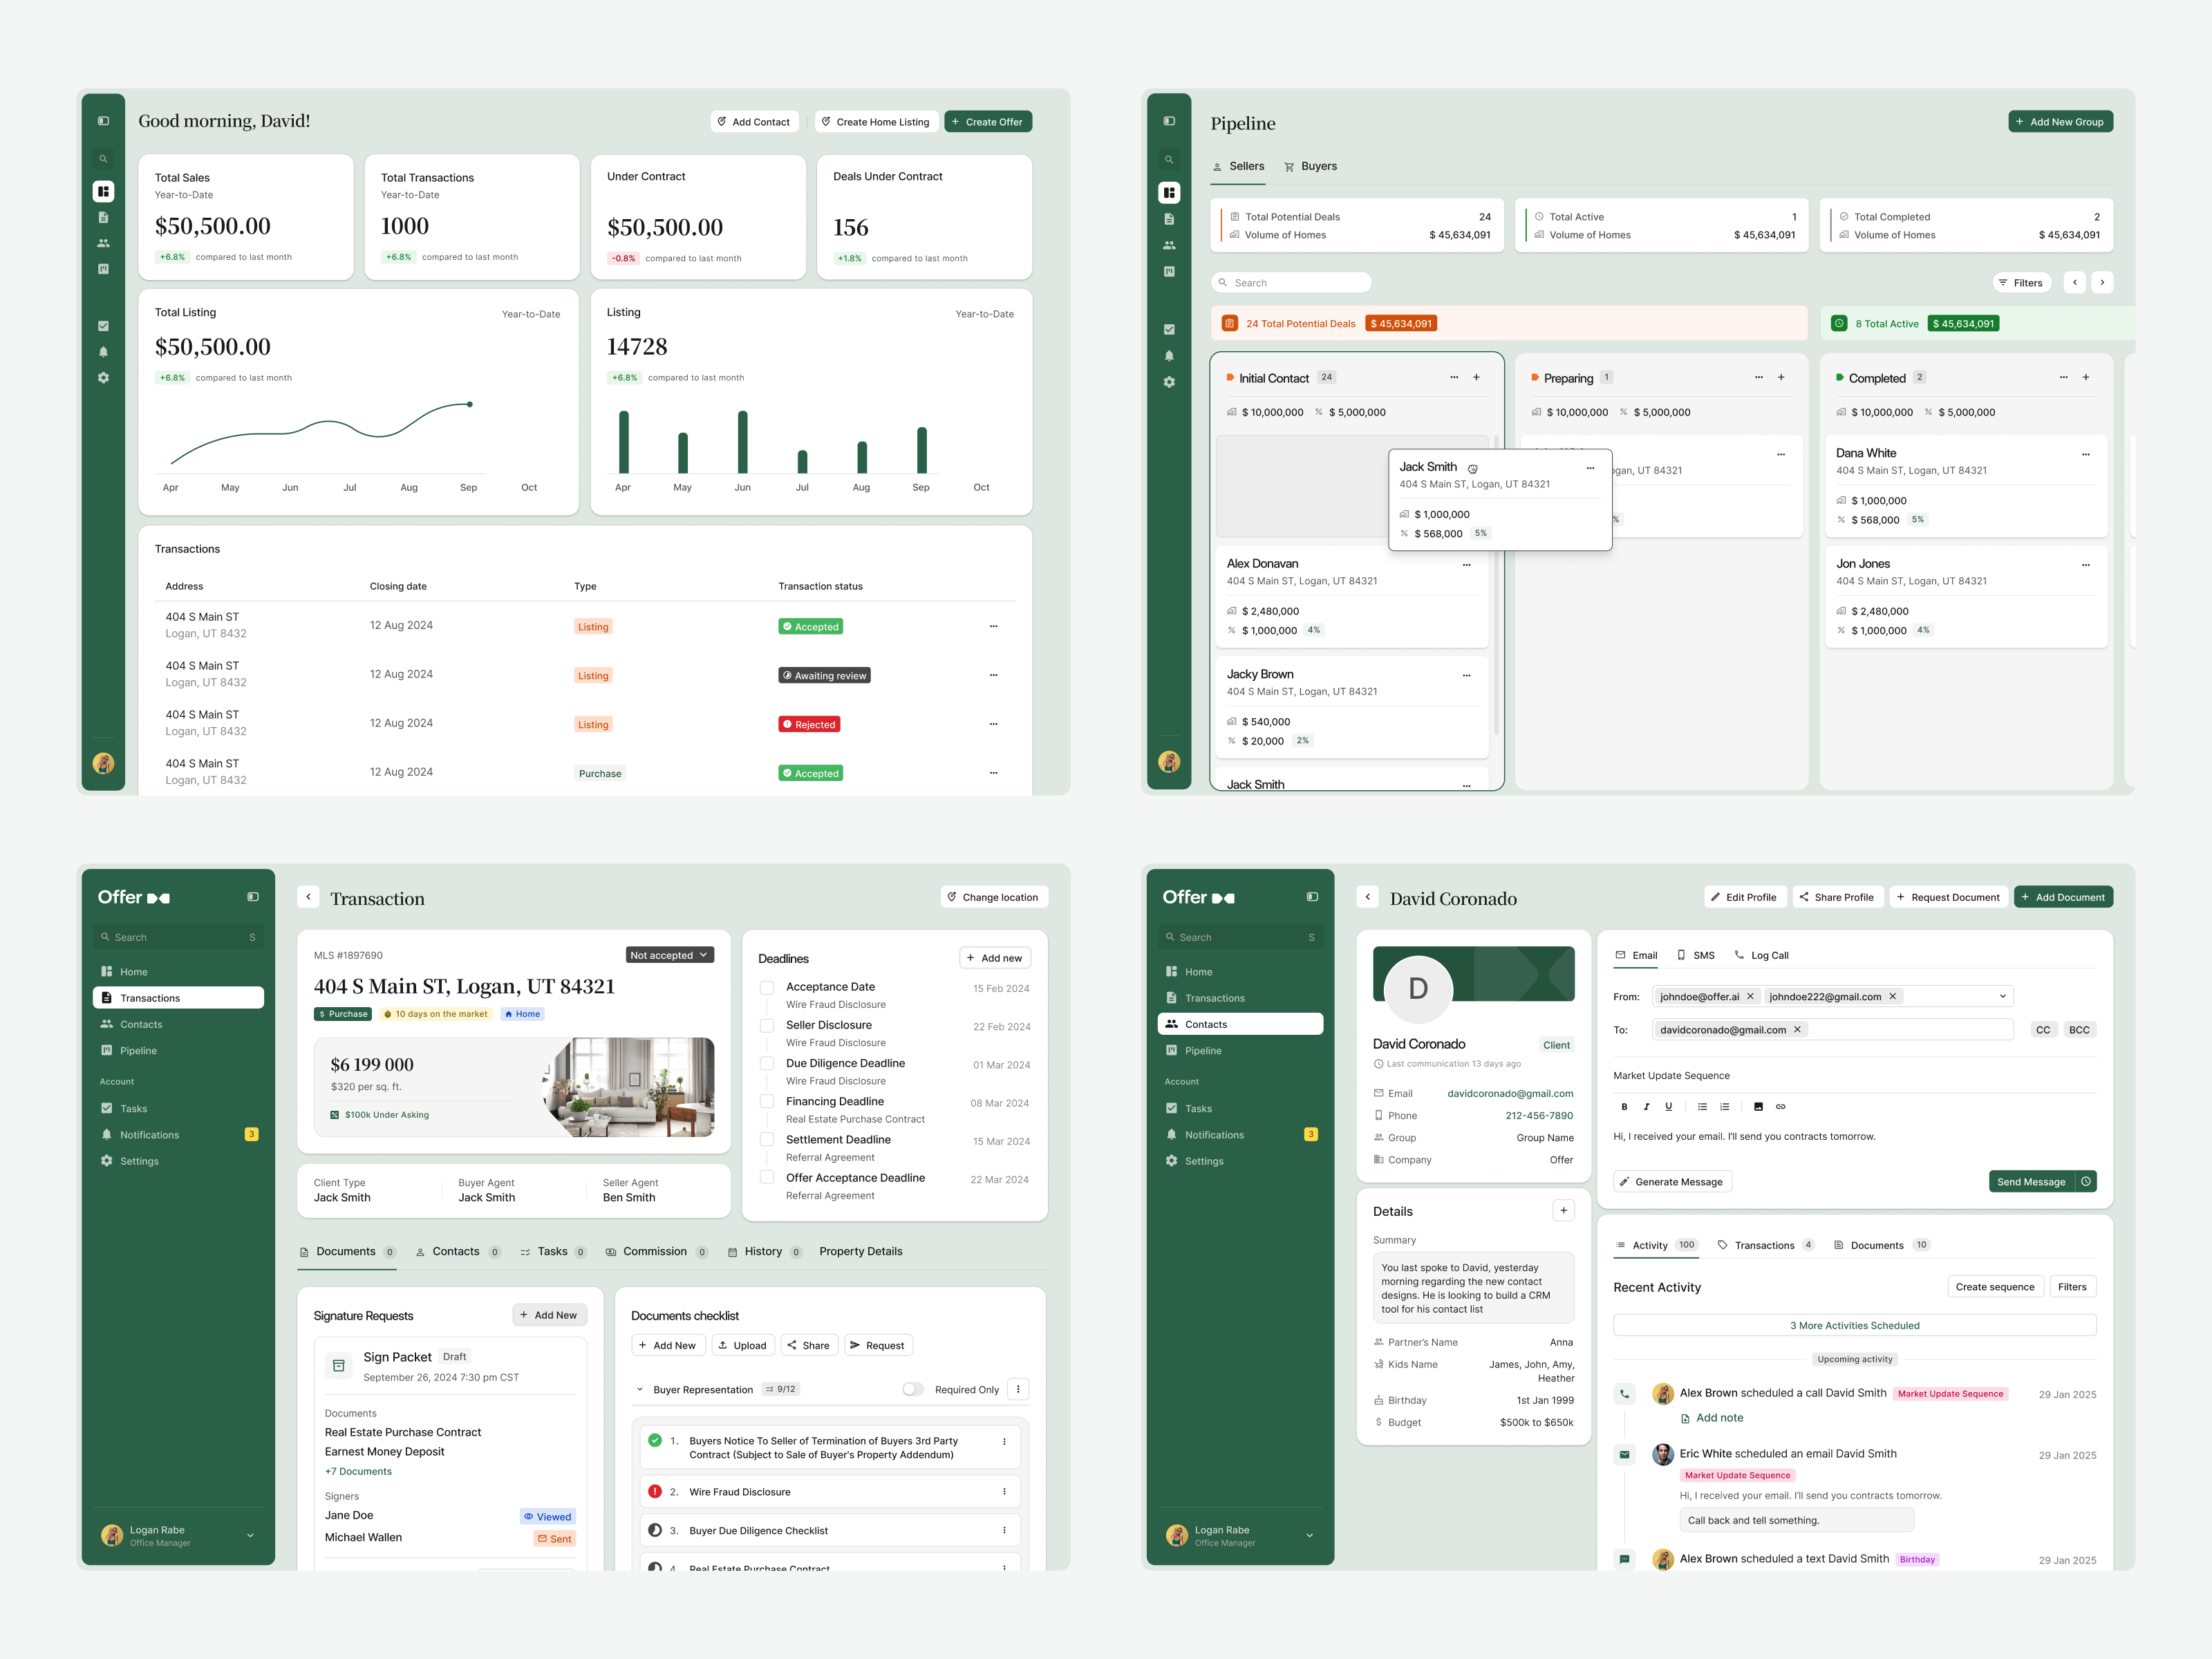Open the kebab menu beside Required Only
The image size is (2212, 1659).
pos(1018,1389)
